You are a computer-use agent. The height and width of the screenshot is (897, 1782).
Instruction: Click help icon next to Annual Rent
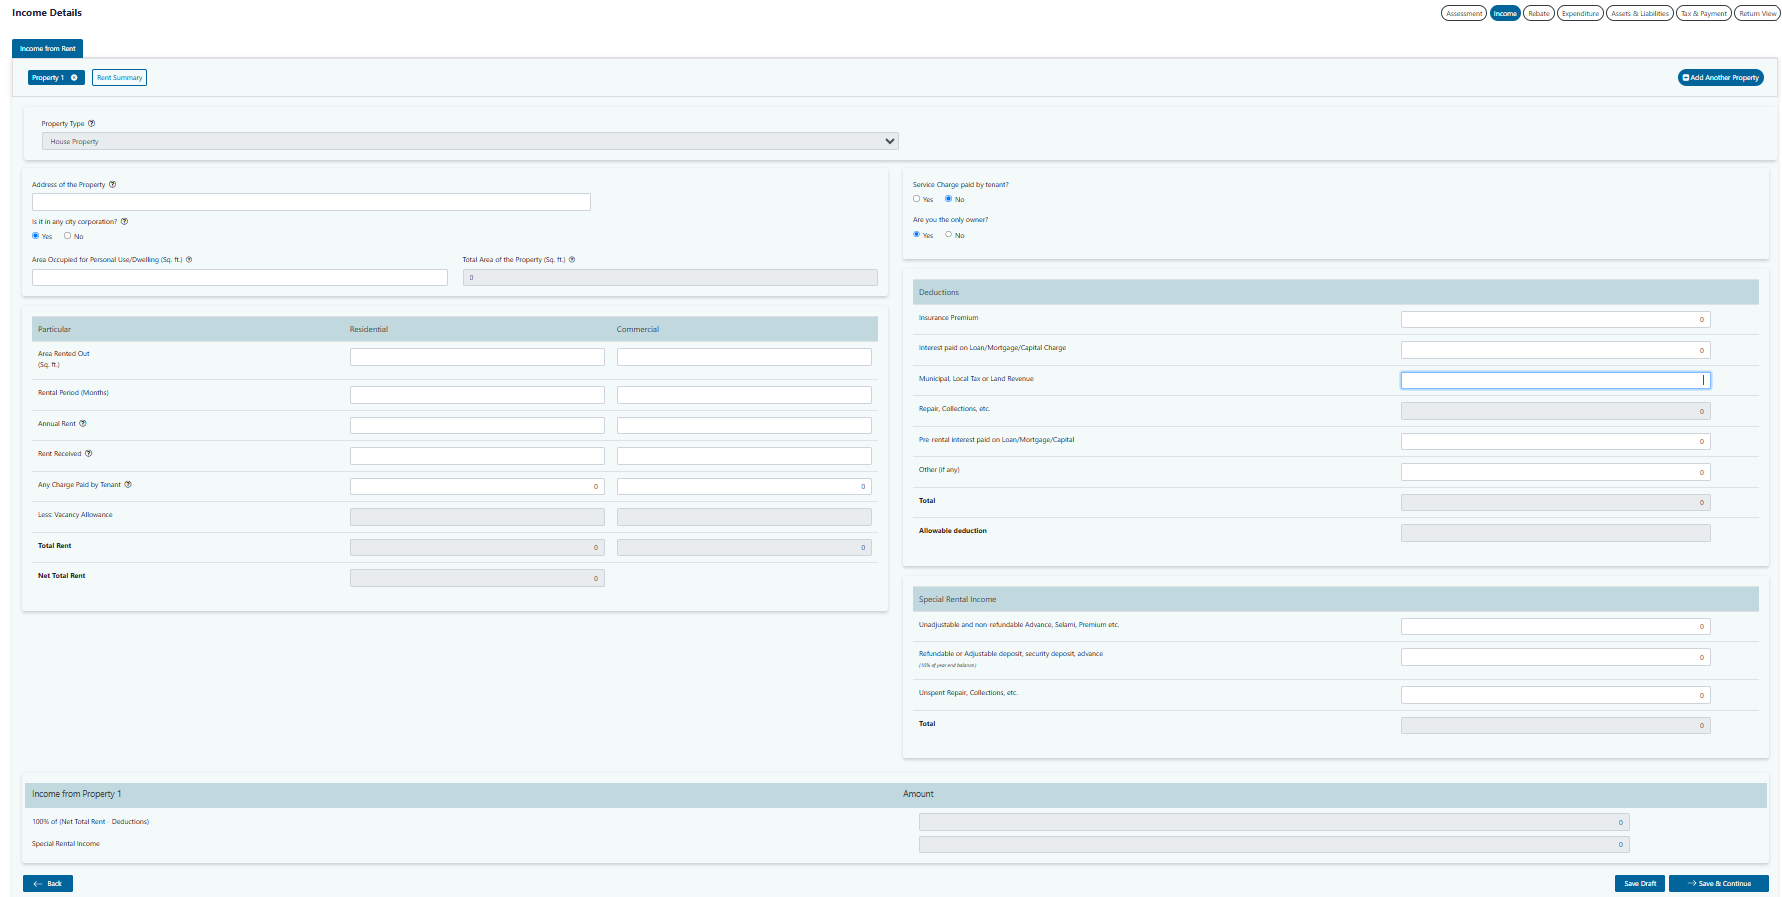83,424
